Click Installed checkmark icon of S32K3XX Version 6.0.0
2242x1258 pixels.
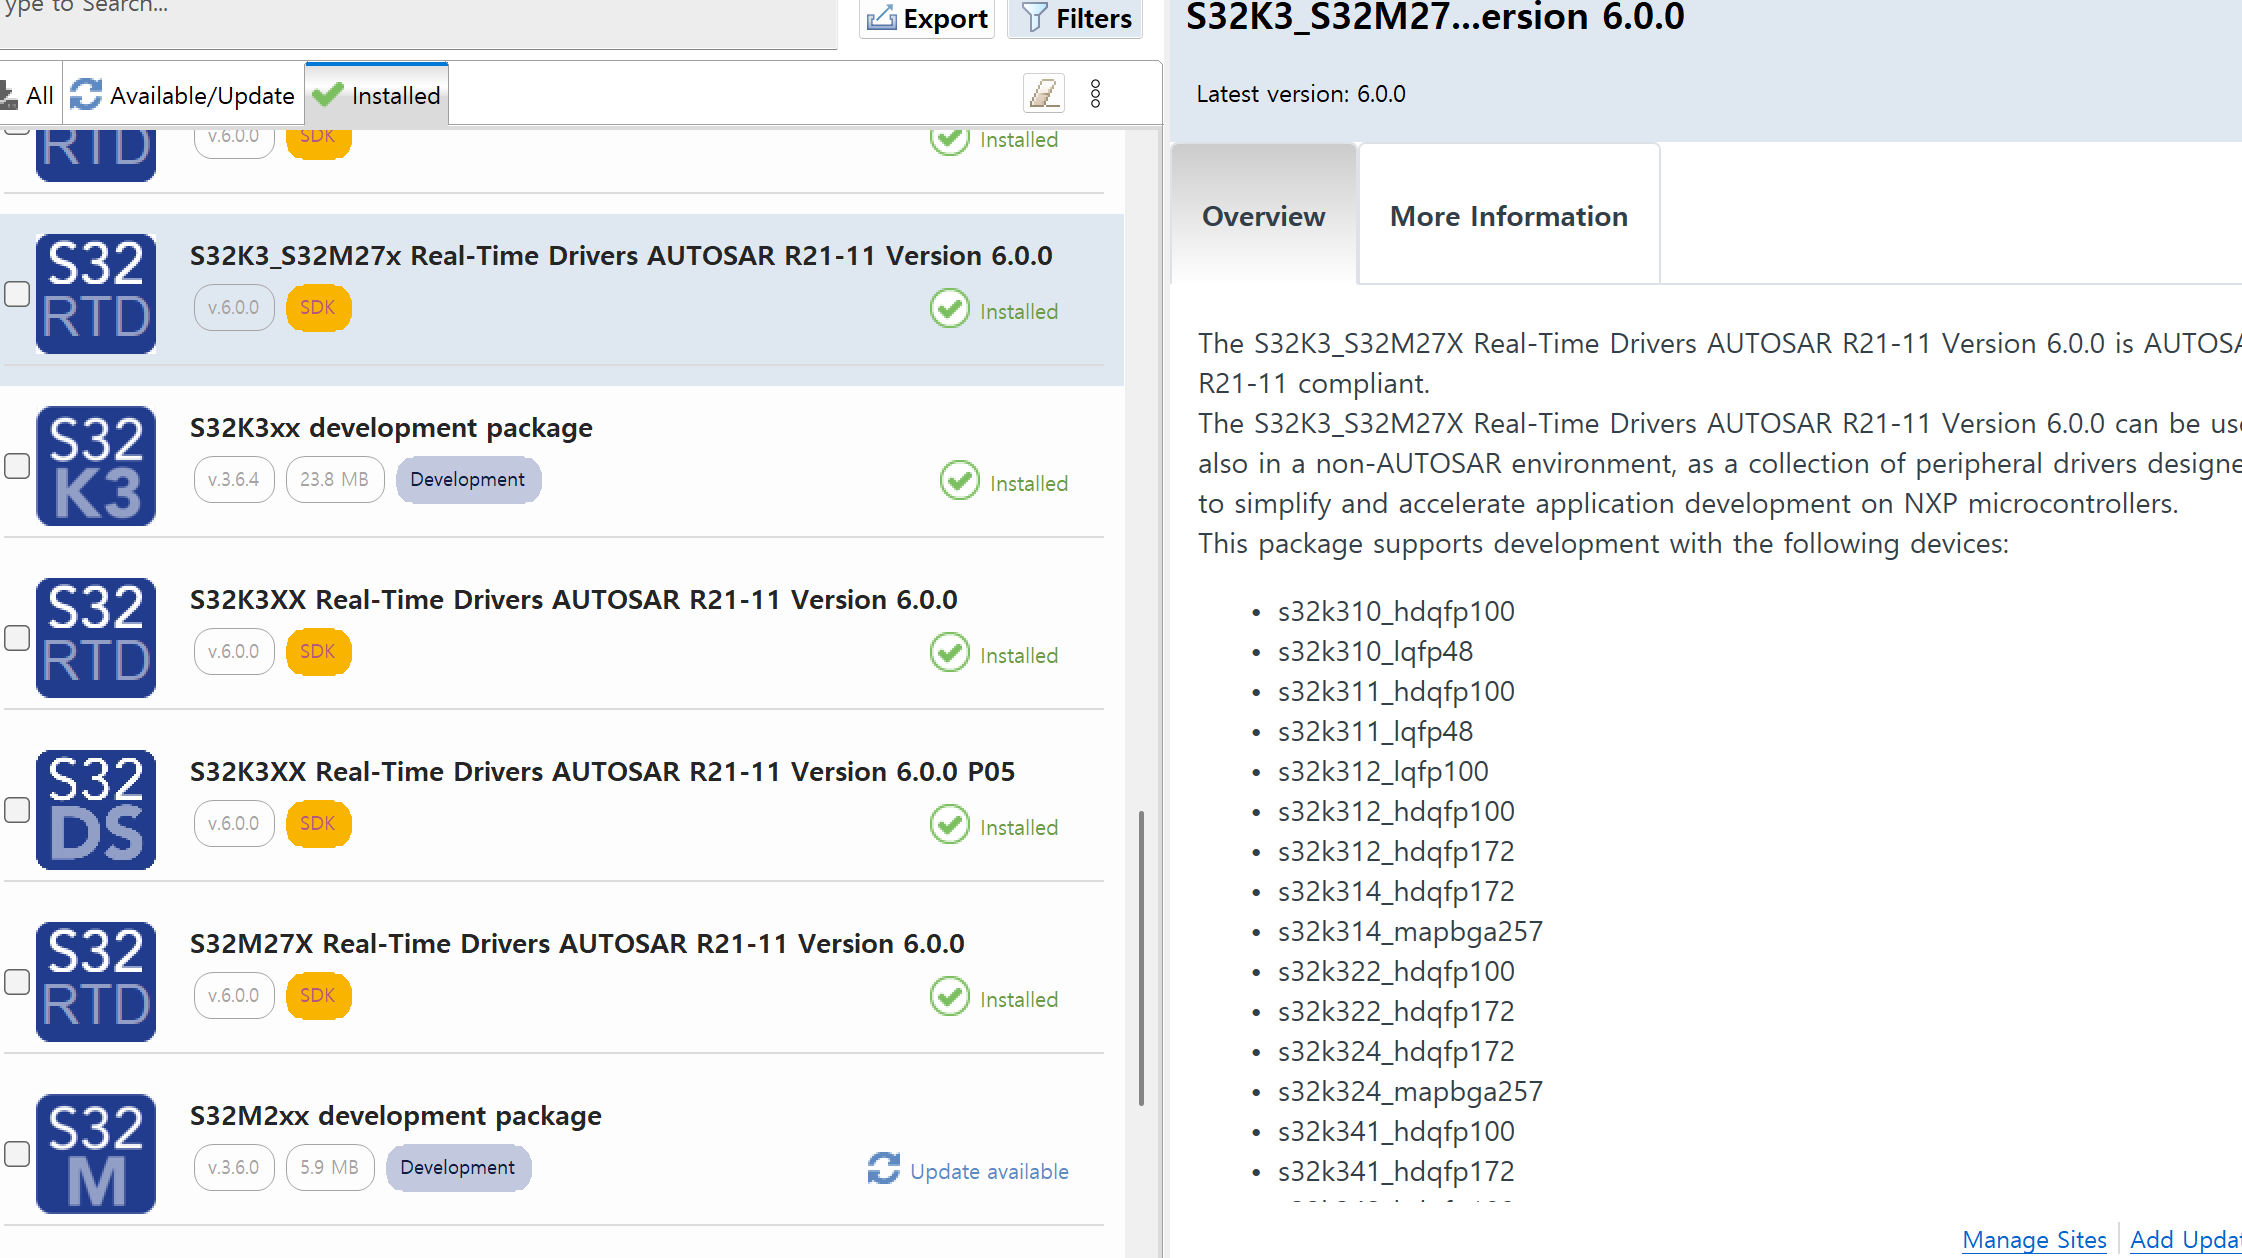[x=950, y=653]
